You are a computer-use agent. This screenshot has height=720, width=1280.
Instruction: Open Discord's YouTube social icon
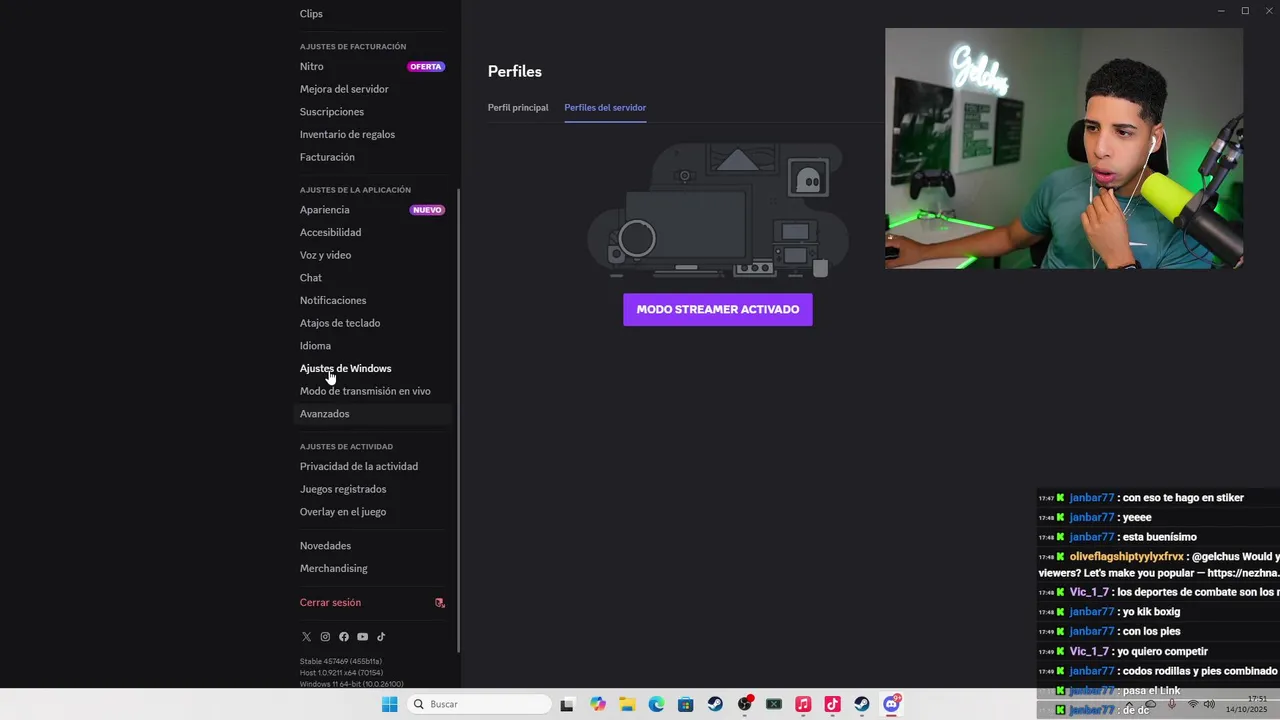point(362,637)
